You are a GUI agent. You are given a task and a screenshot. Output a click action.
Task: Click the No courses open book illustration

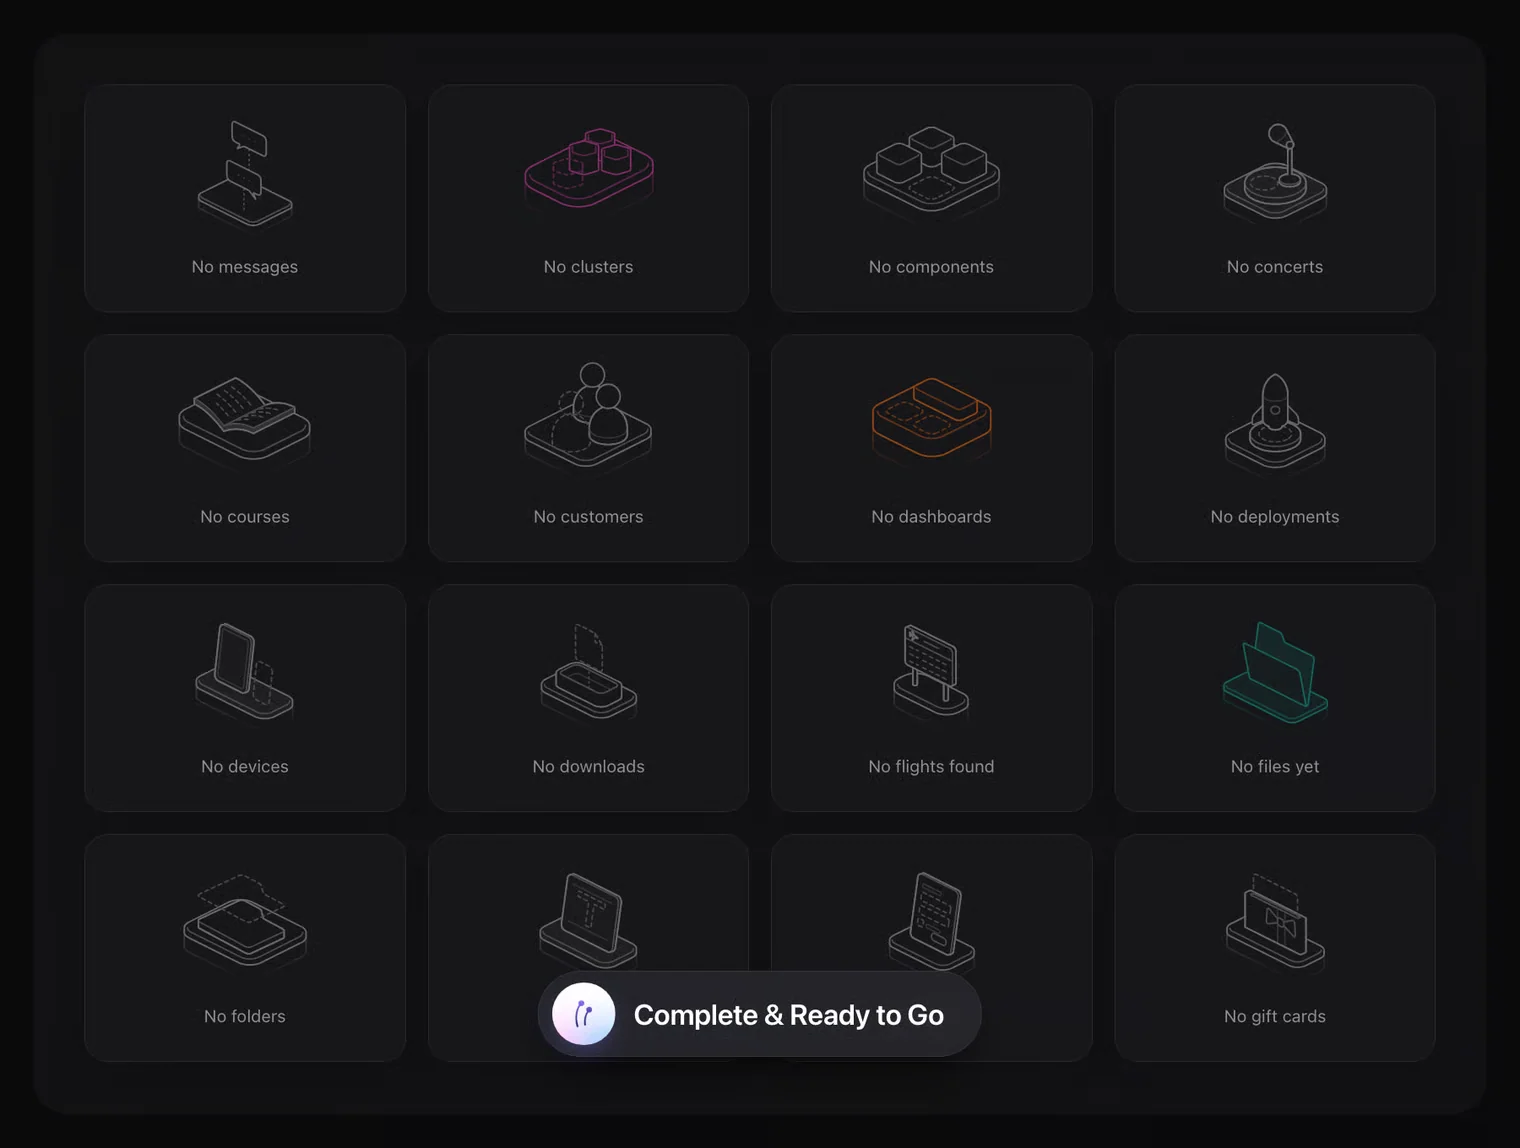pos(245,419)
